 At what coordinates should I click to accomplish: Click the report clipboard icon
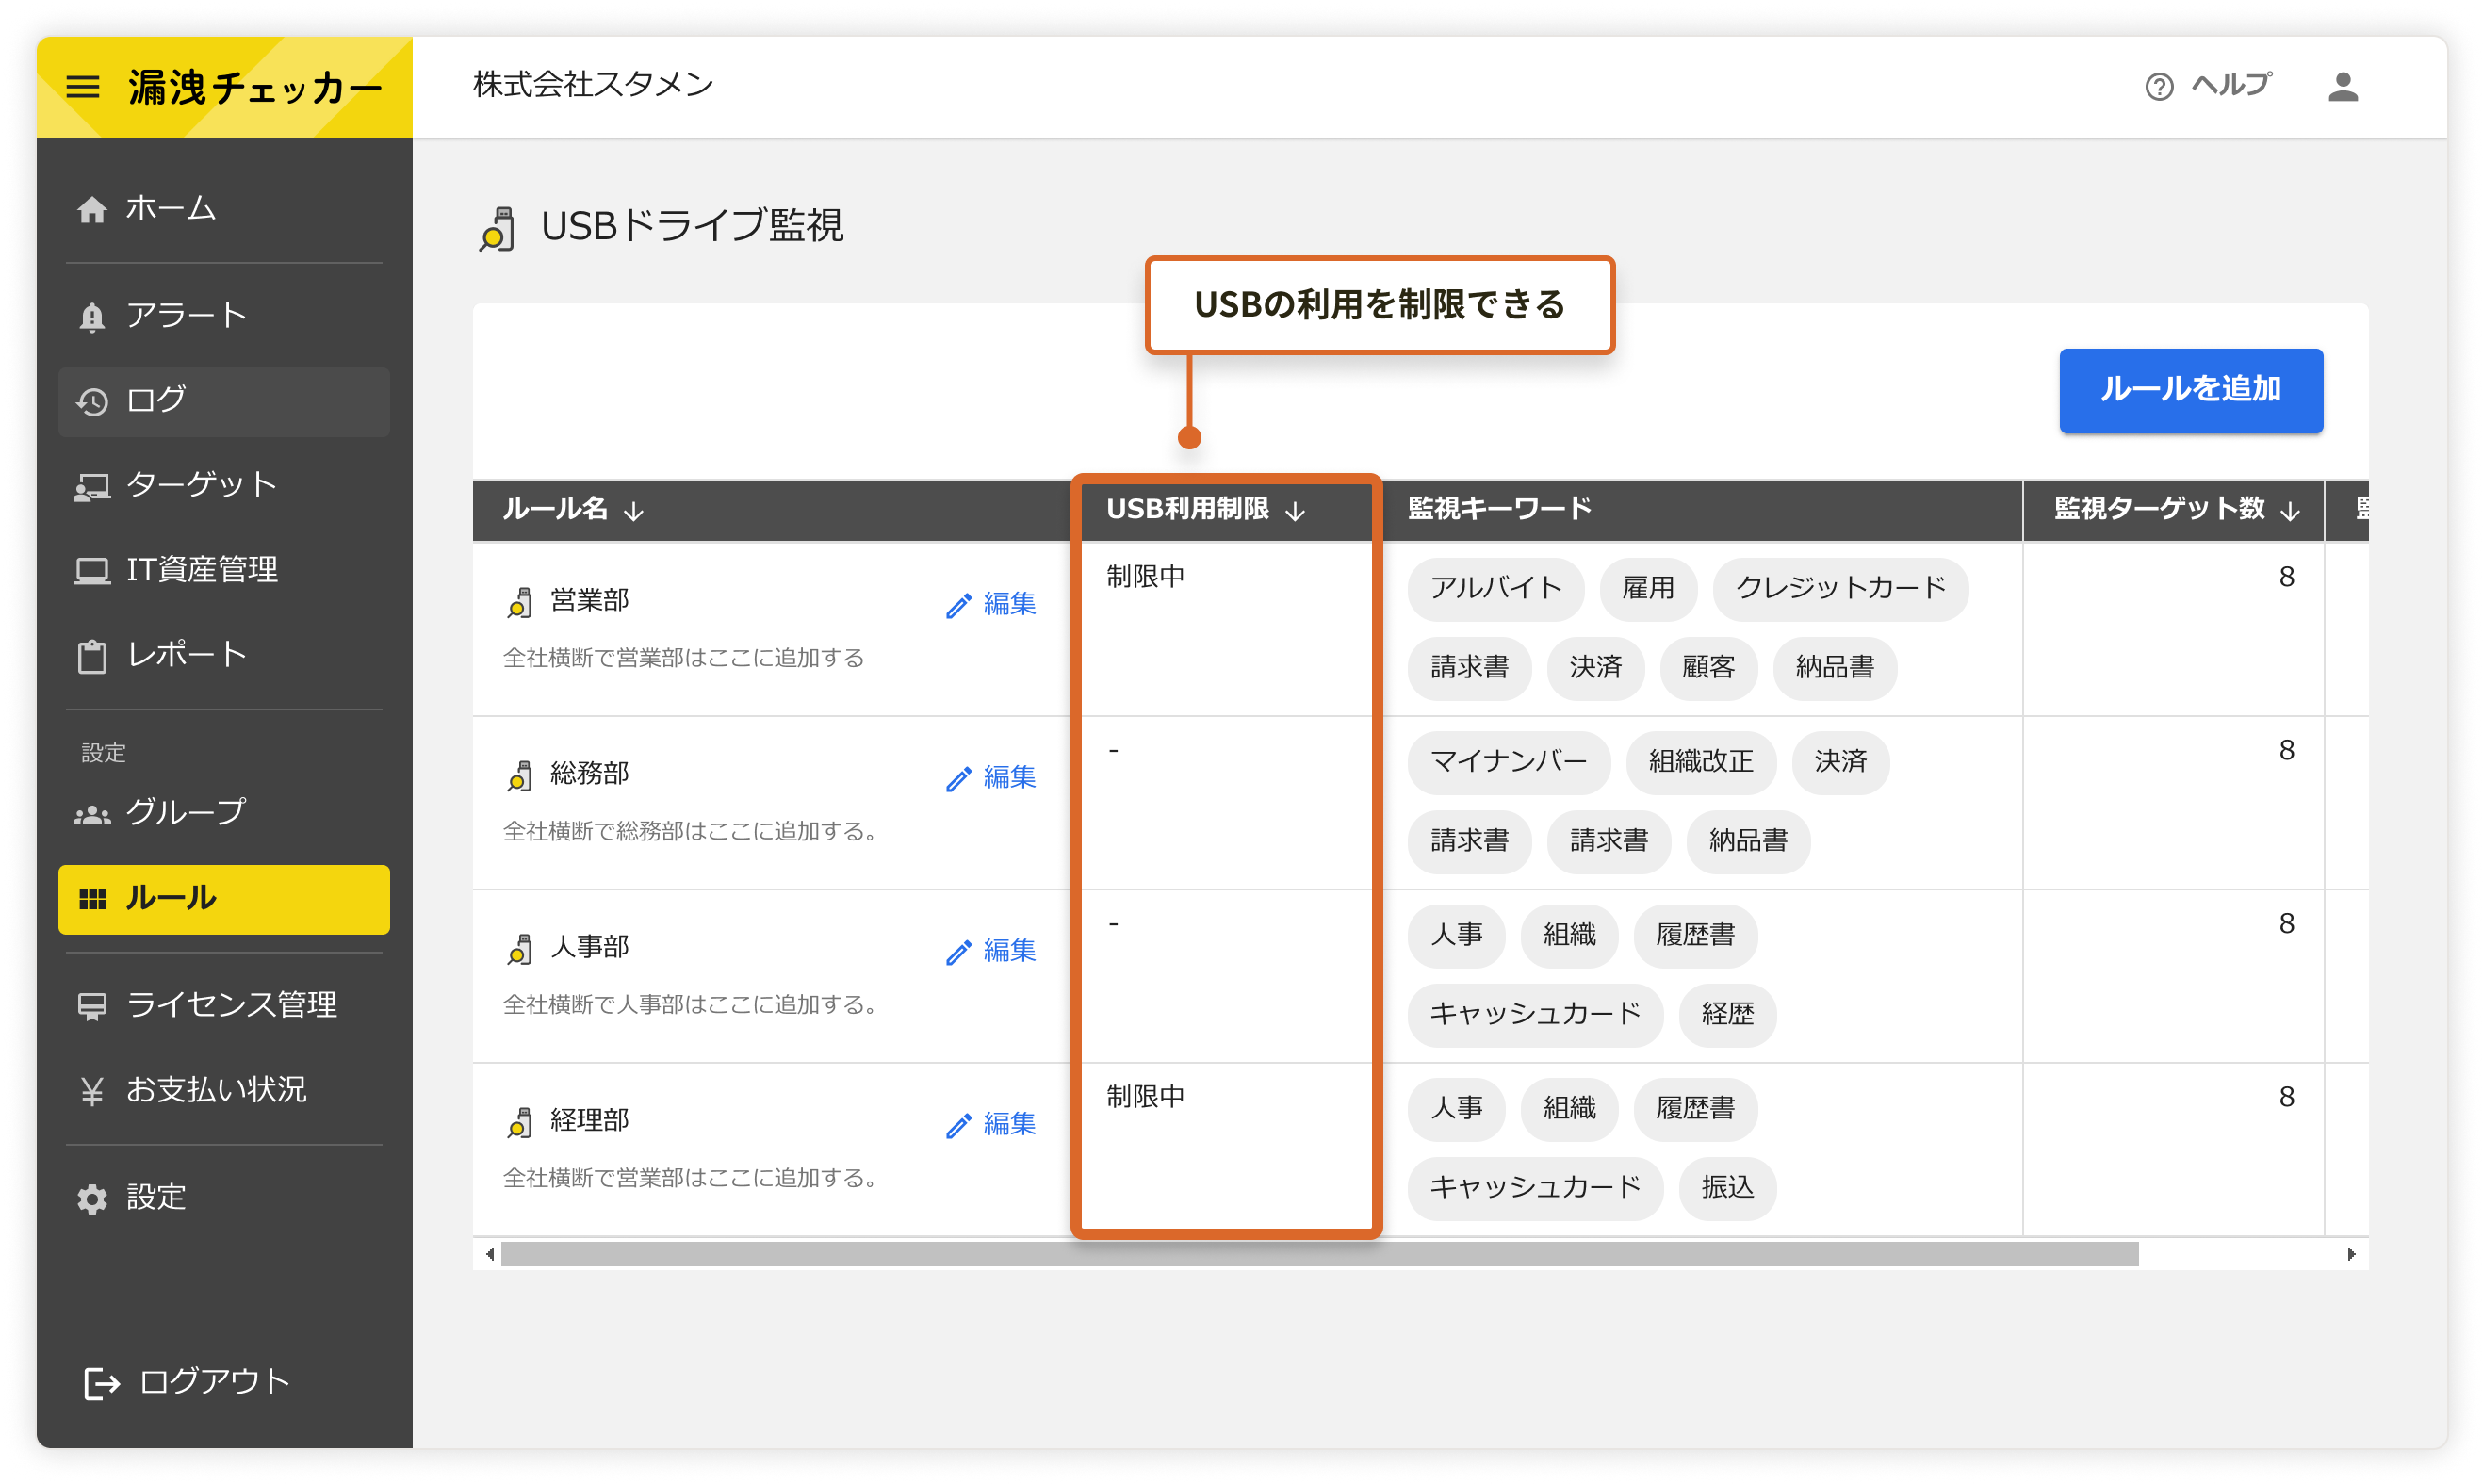tap(92, 656)
